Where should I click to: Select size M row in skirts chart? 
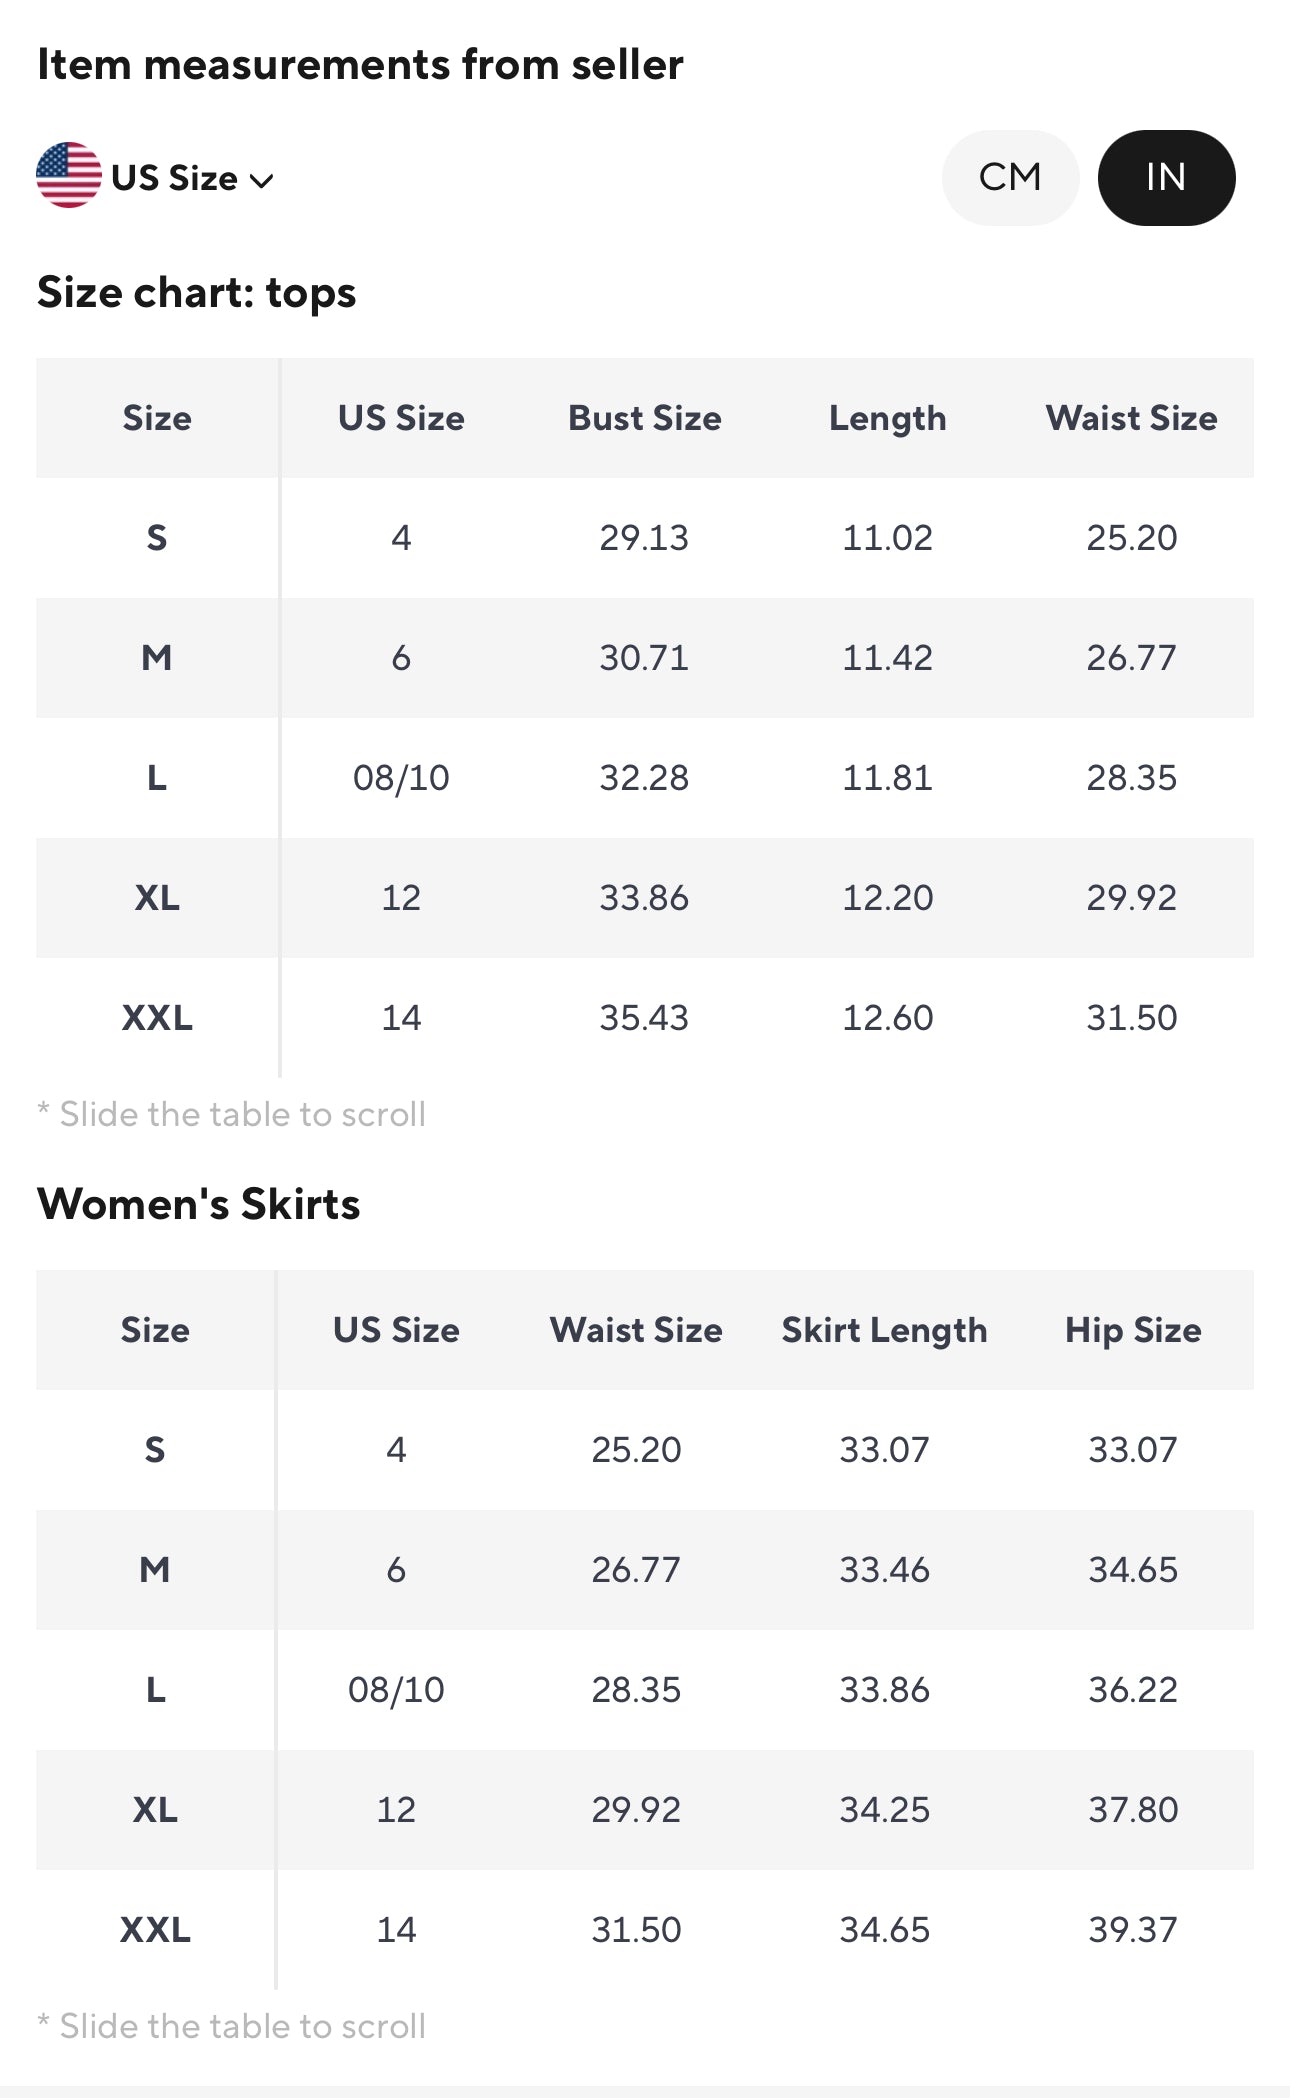coord(155,1570)
